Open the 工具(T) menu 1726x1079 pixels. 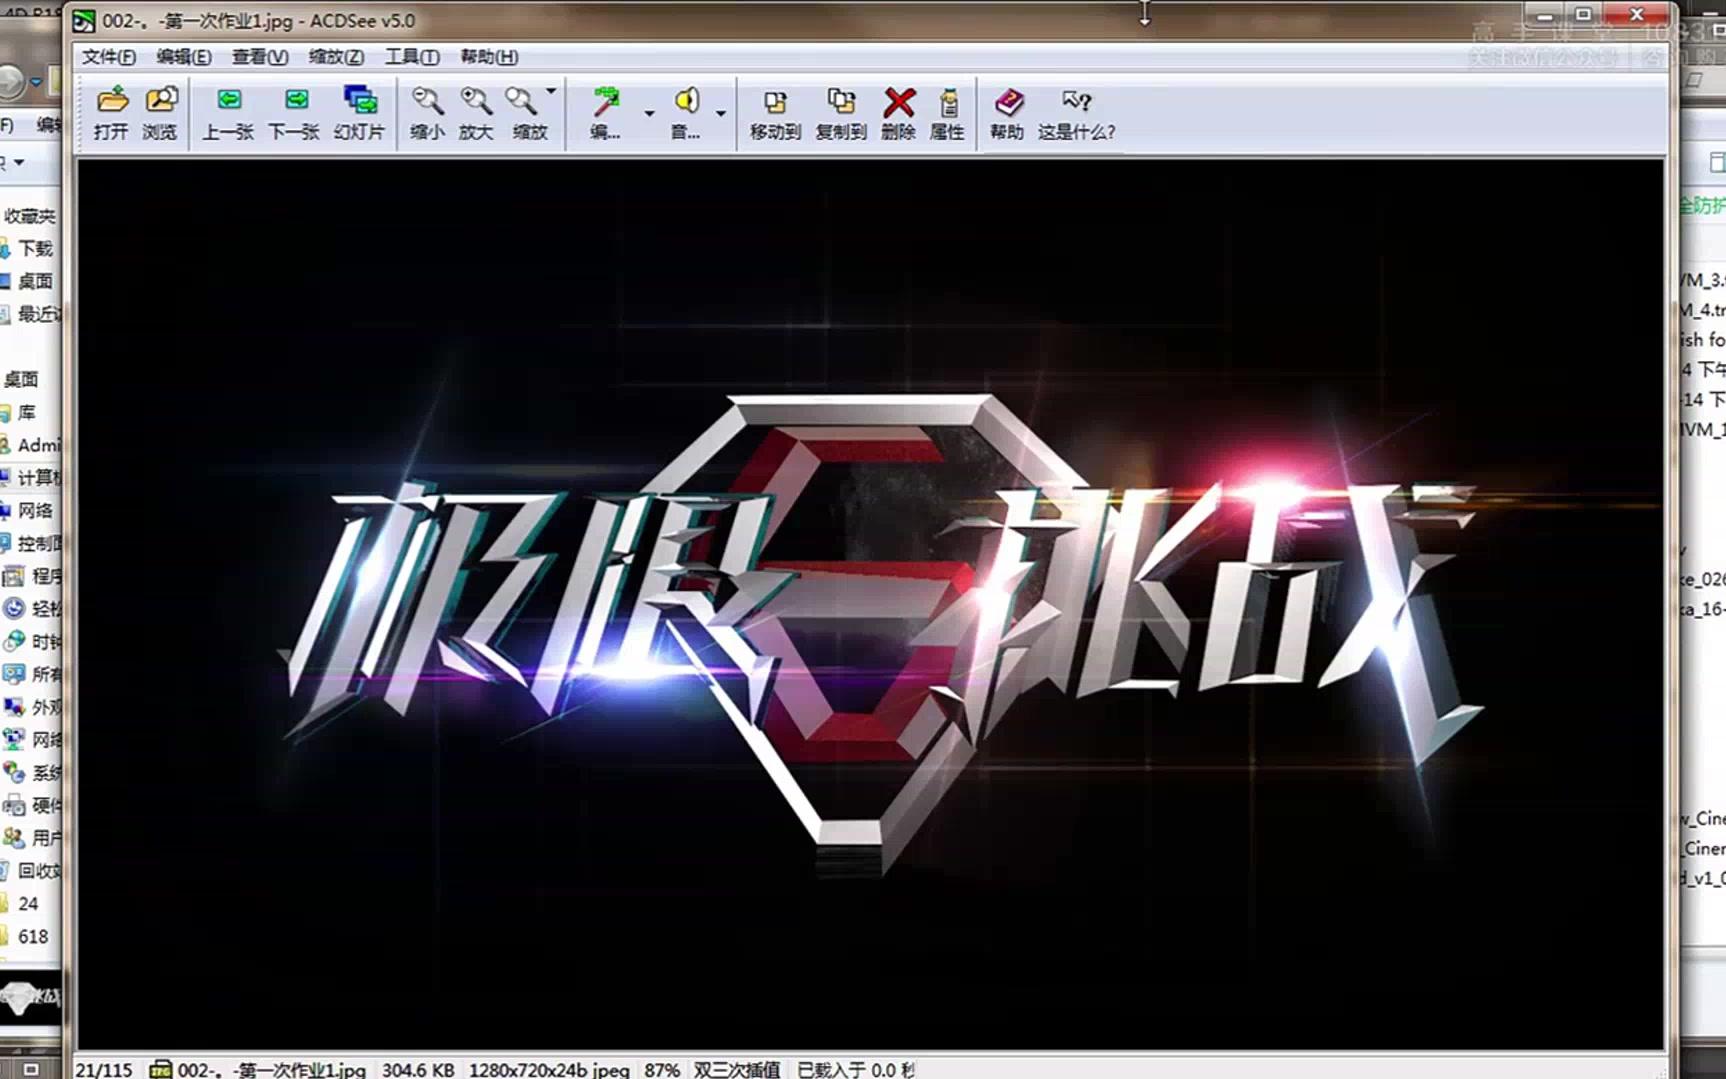coord(412,57)
